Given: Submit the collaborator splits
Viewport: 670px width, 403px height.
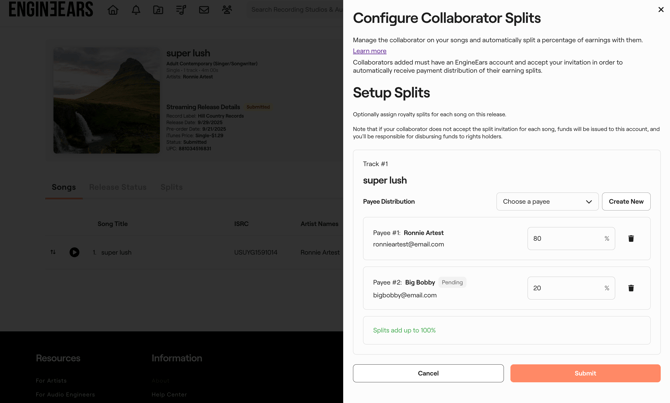Looking at the screenshot, I should [585, 373].
